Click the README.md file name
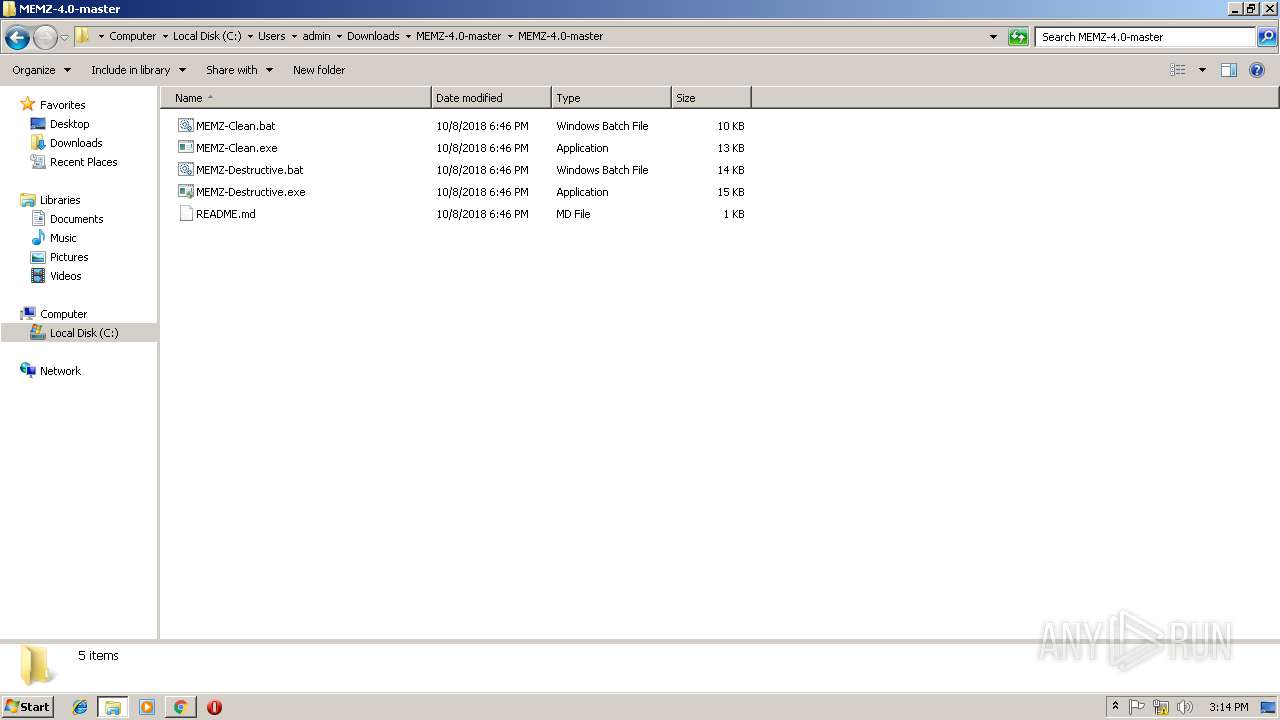1280x720 pixels. [x=226, y=214]
